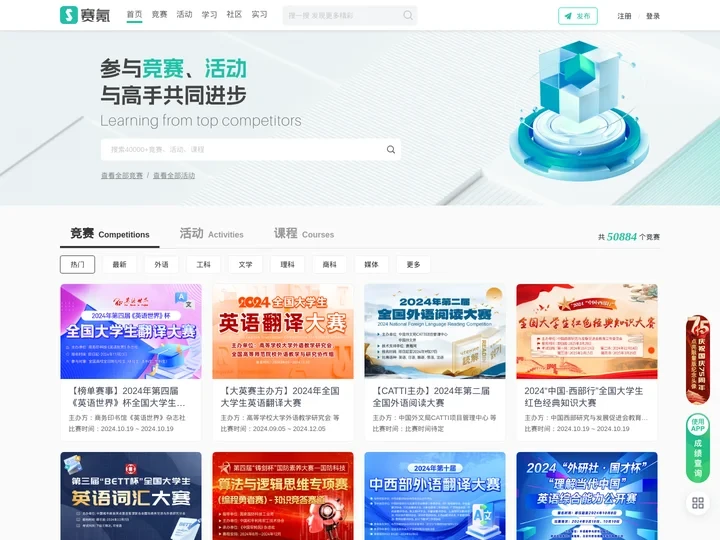Open the QR code grid icon on the right
The image size is (720, 540).
click(698, 503)
